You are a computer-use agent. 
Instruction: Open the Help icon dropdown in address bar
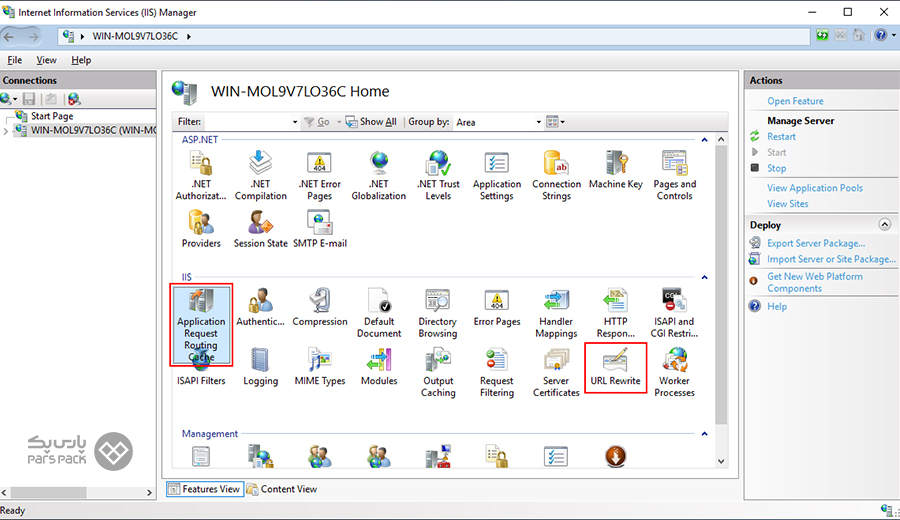(x=893, y=36)
